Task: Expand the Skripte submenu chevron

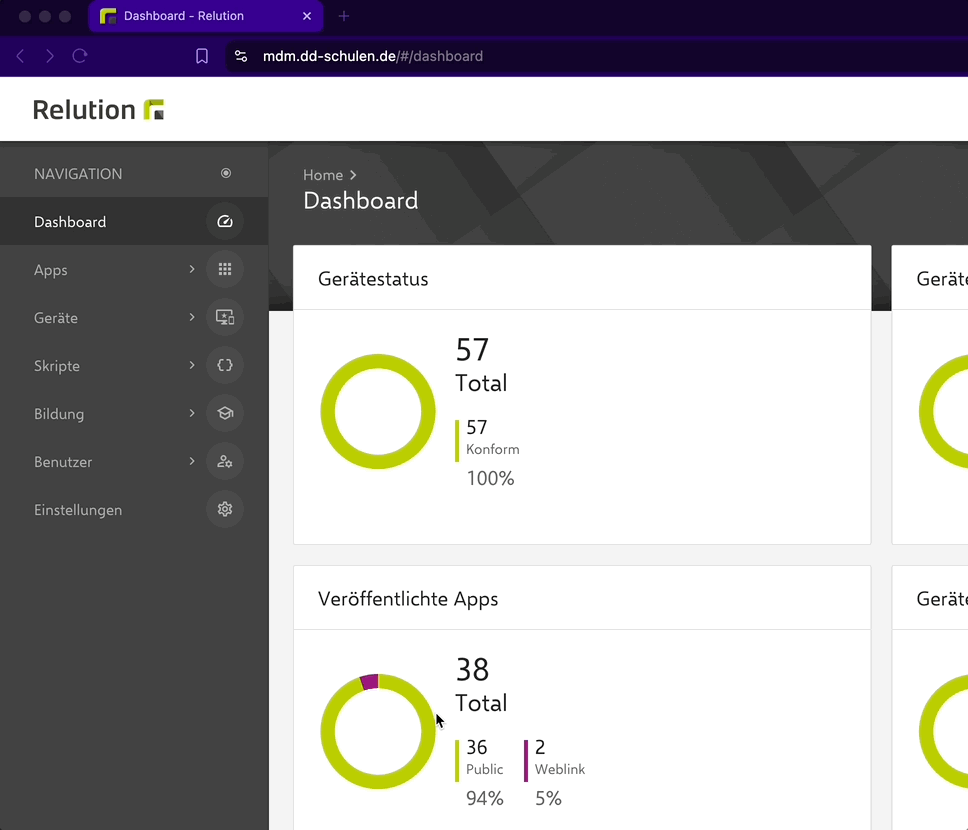Action: 192,366
